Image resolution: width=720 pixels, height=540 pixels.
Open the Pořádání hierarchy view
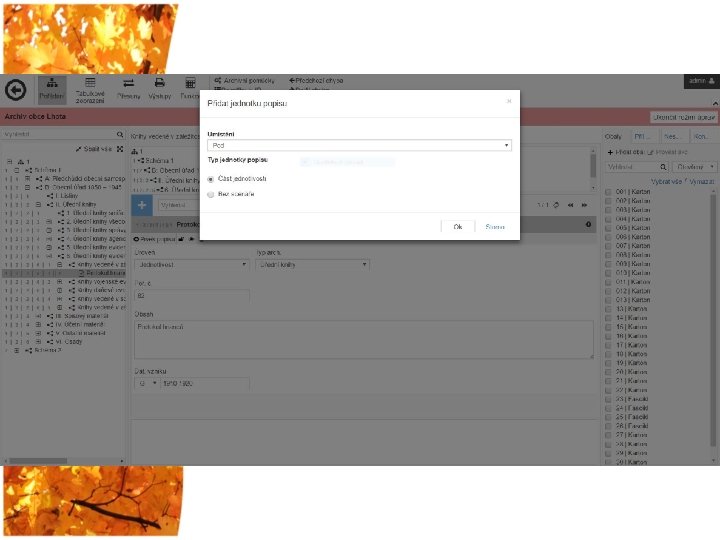(x=51, y=90)
